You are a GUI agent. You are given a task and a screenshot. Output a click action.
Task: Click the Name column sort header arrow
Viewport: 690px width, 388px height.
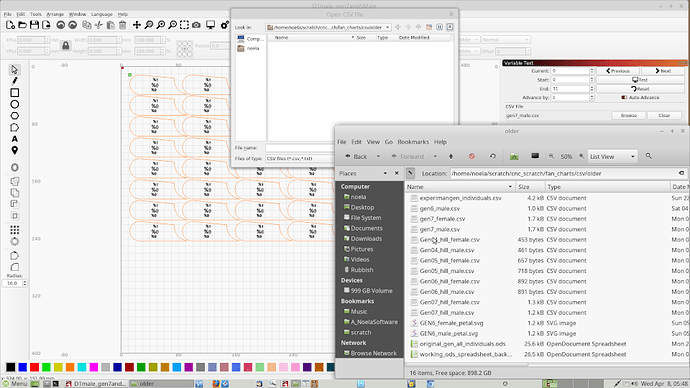(x=510, y=187)
